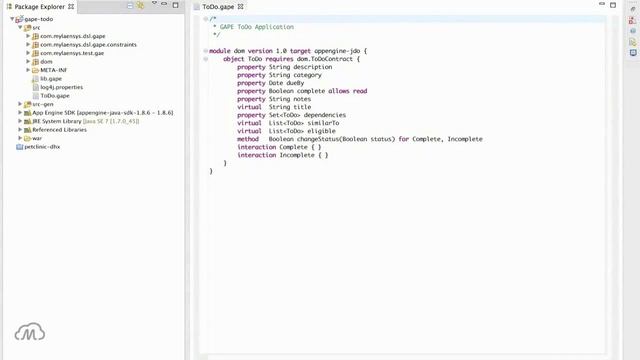Screen dimensions: 640x360
Task: Click the META-INF folder icon
Action: coord(36,71)
